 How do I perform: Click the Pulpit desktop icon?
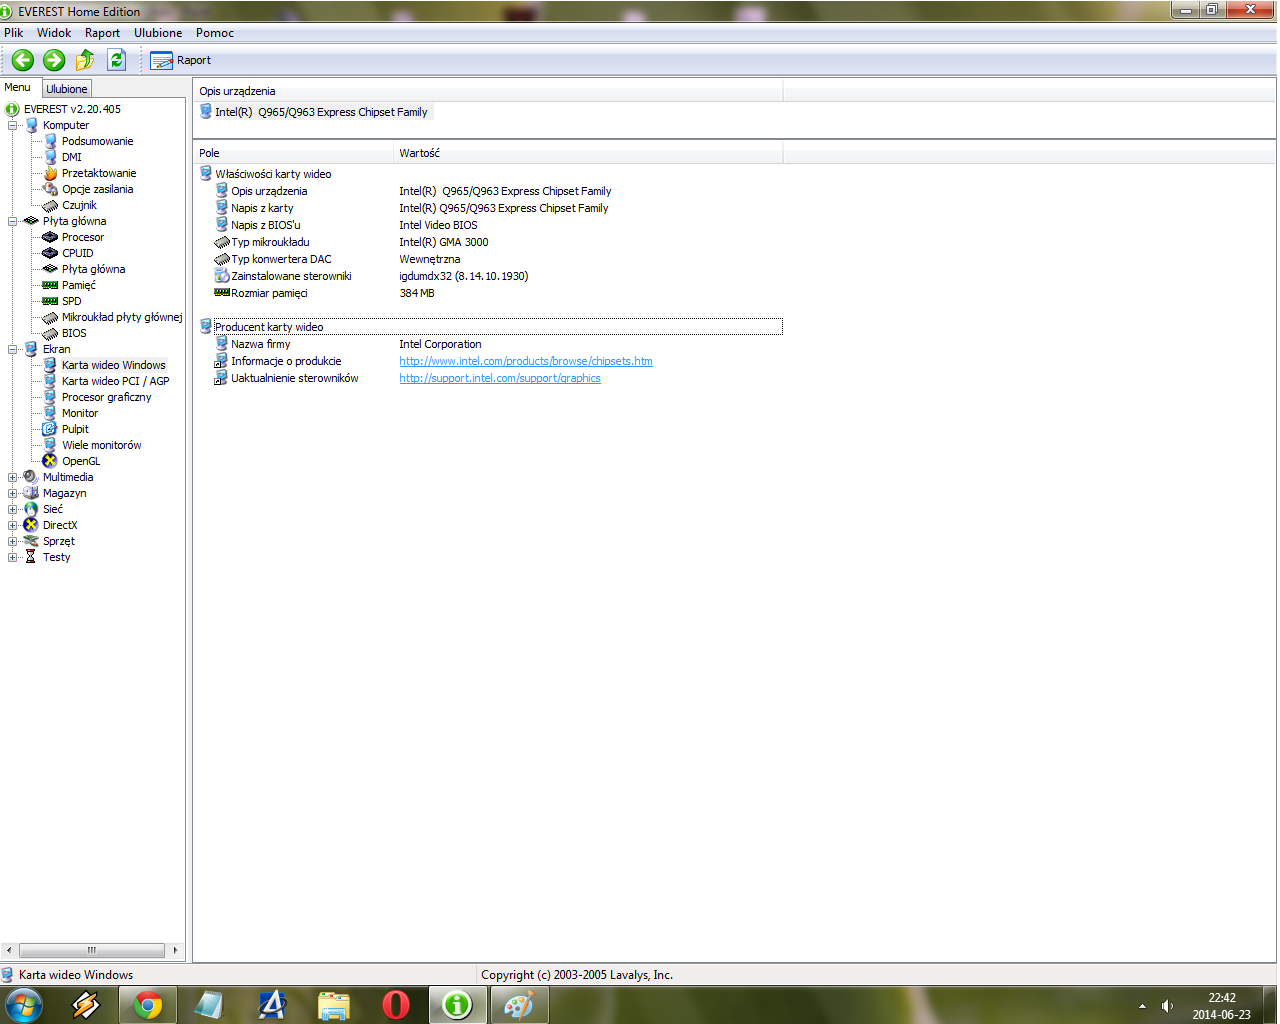50,429
